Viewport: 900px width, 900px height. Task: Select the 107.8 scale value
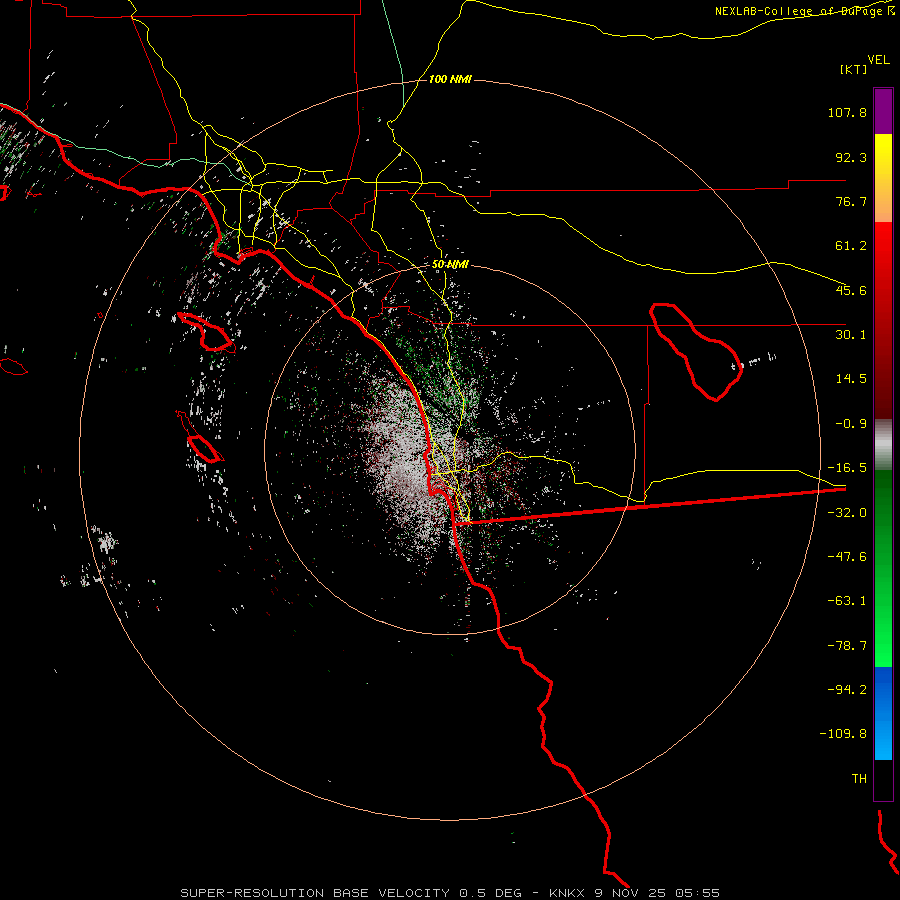[847, 112]
